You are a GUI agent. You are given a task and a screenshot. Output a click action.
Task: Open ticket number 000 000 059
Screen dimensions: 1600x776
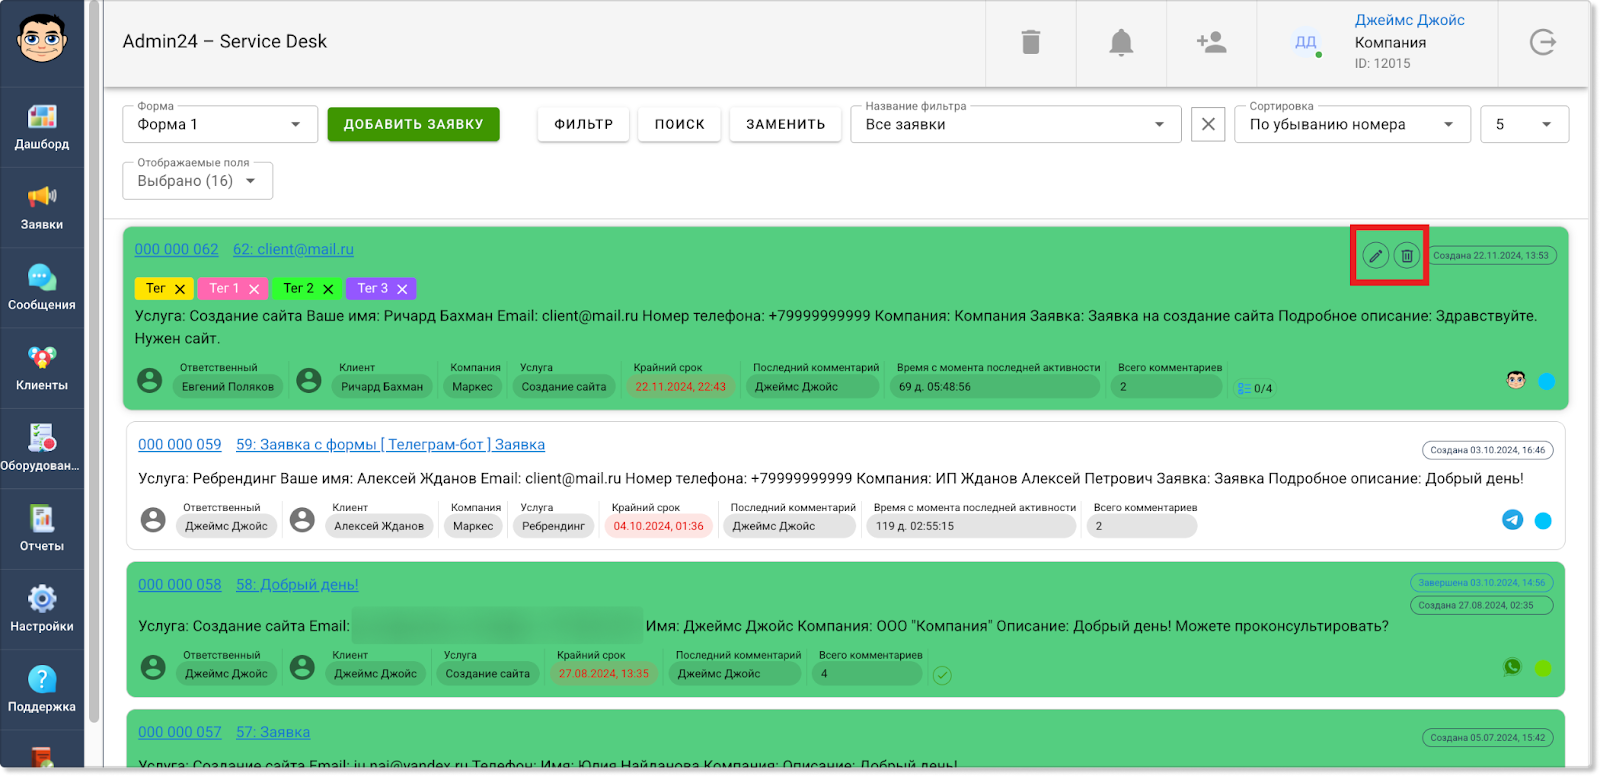click(180, 444)
